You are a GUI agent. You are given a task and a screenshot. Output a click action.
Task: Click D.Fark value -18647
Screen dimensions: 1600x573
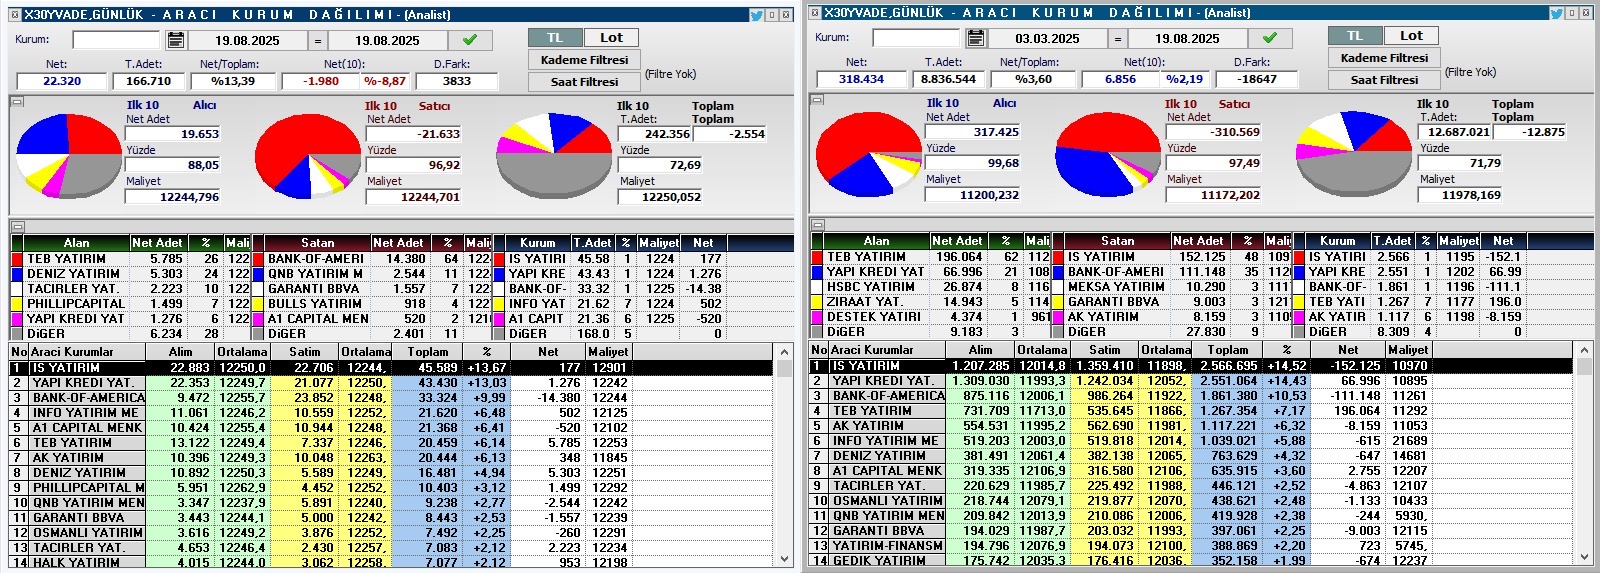1256,80
